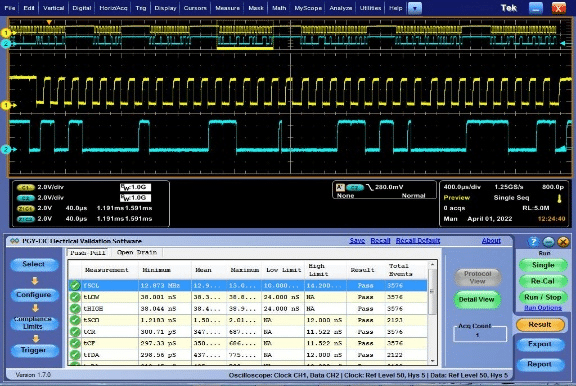Open the Mask menu
This screenshot has width=576, height=386.
click(256, 8)
